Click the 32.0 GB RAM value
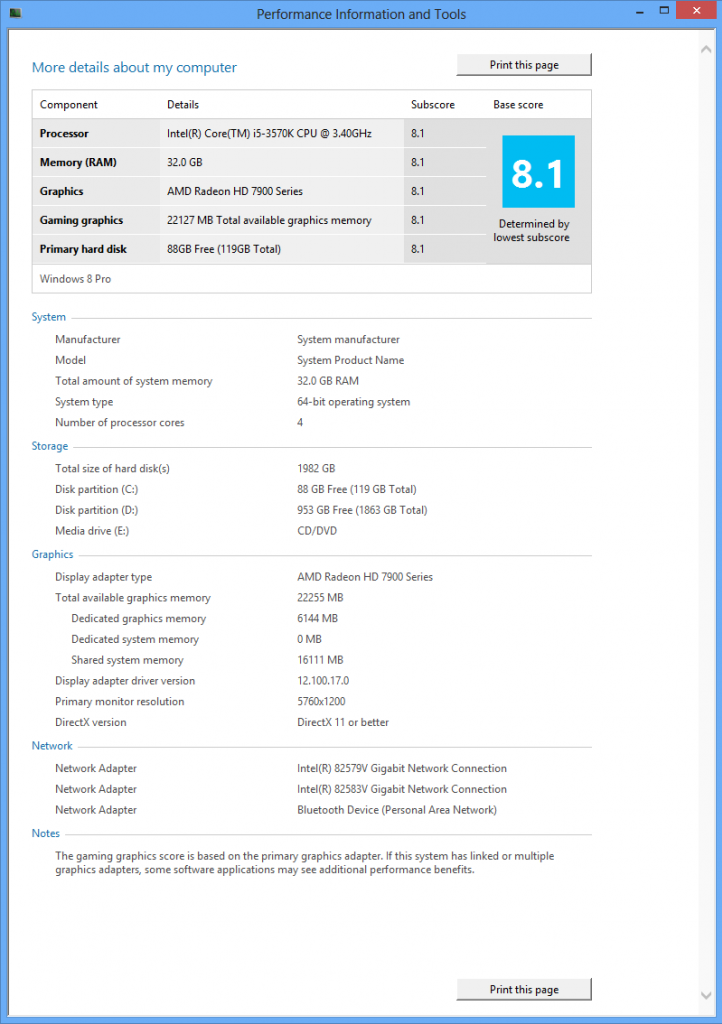The image size is (722, 1024). 328,381
